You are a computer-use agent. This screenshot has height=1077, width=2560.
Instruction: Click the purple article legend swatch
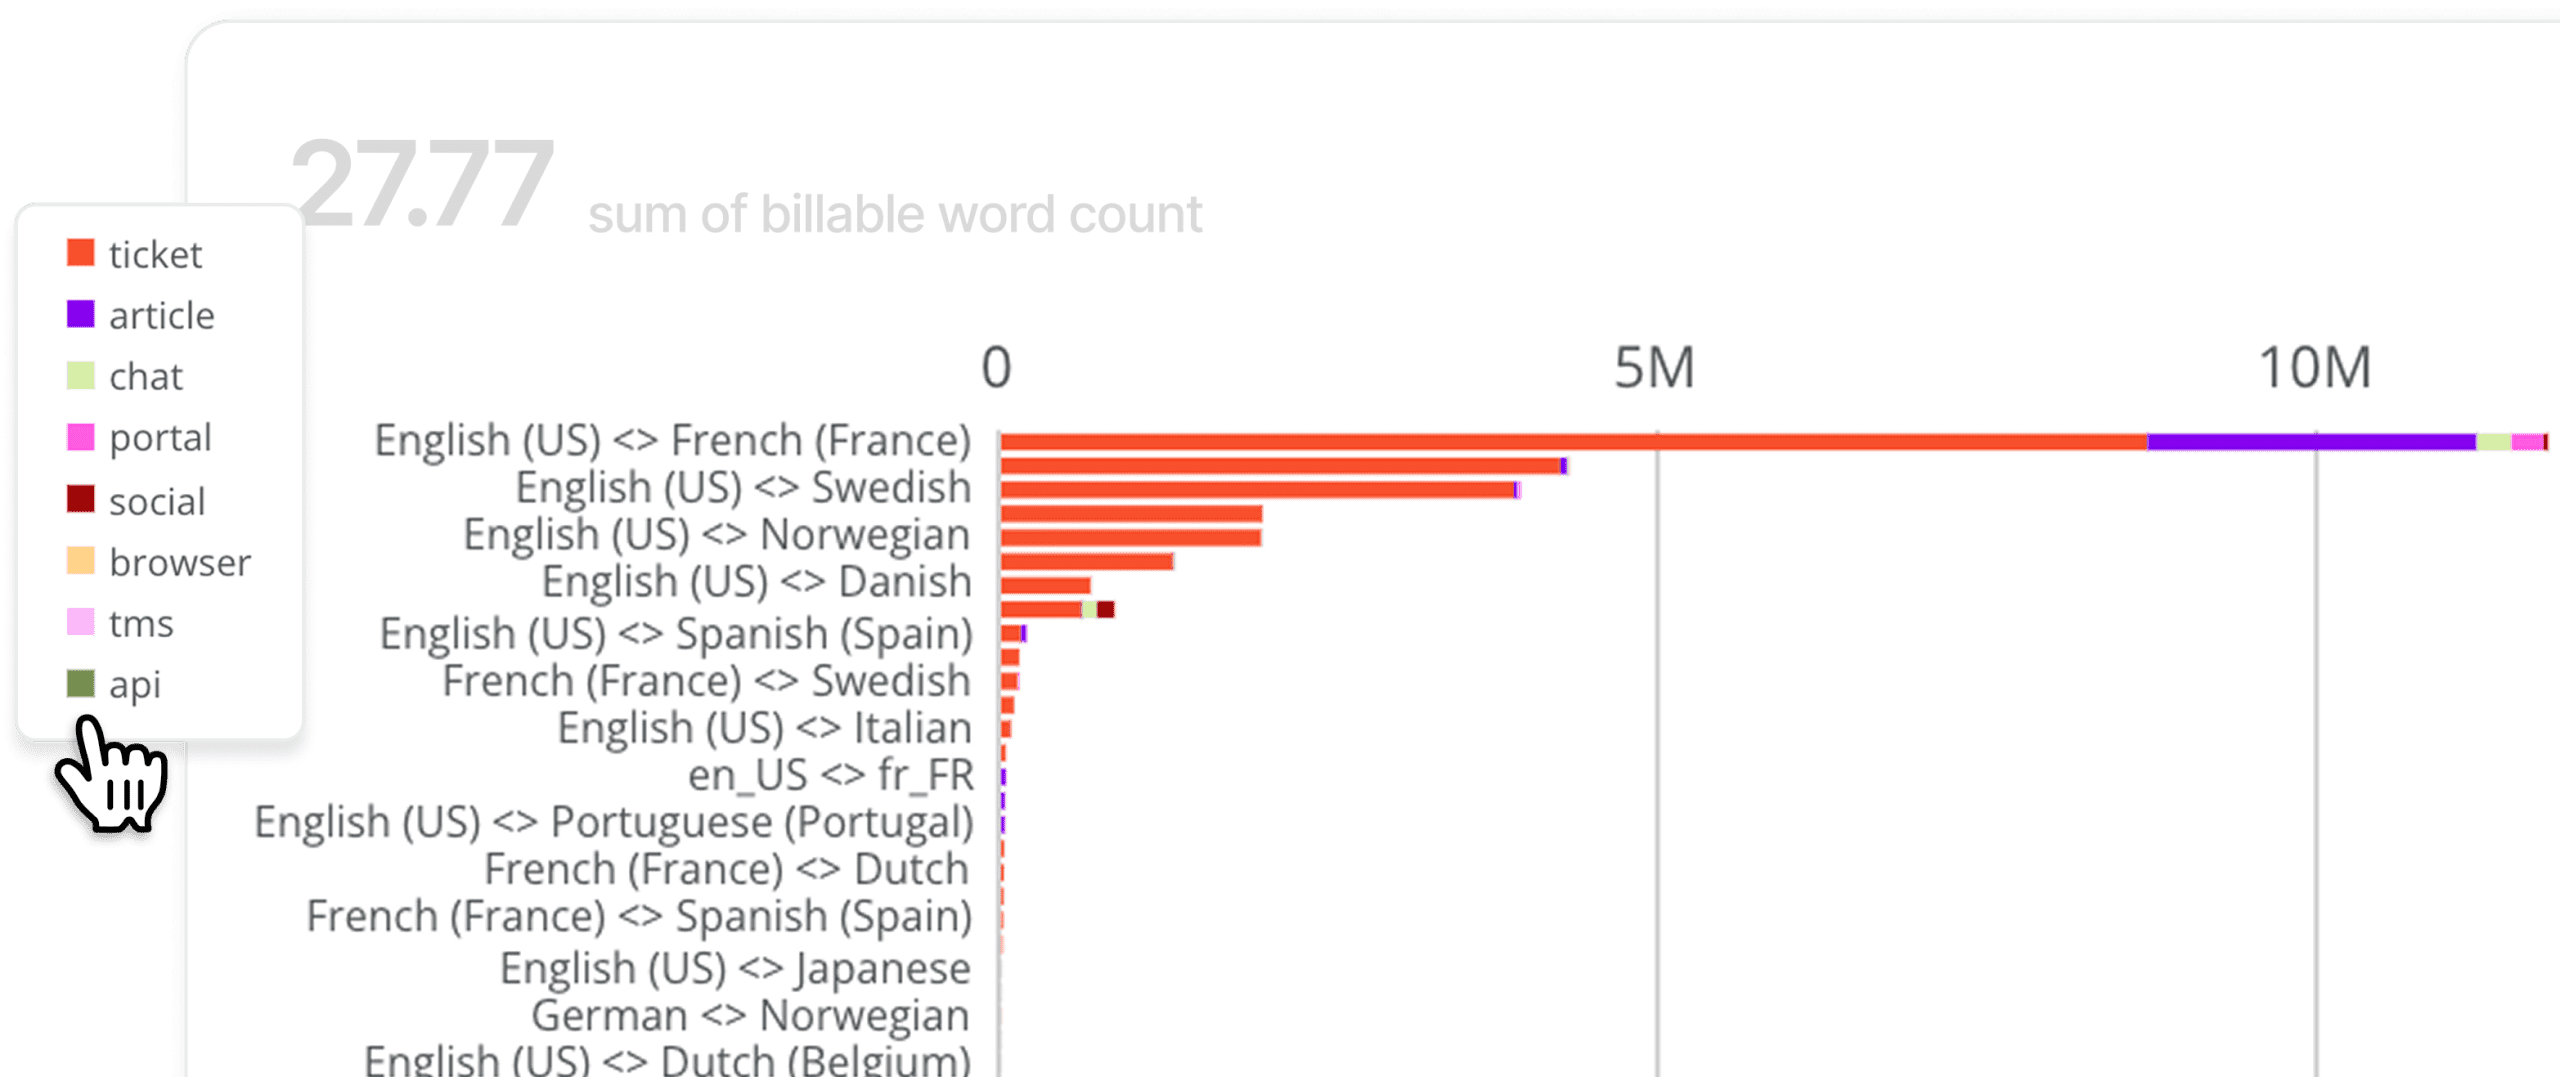pos(80,314)
